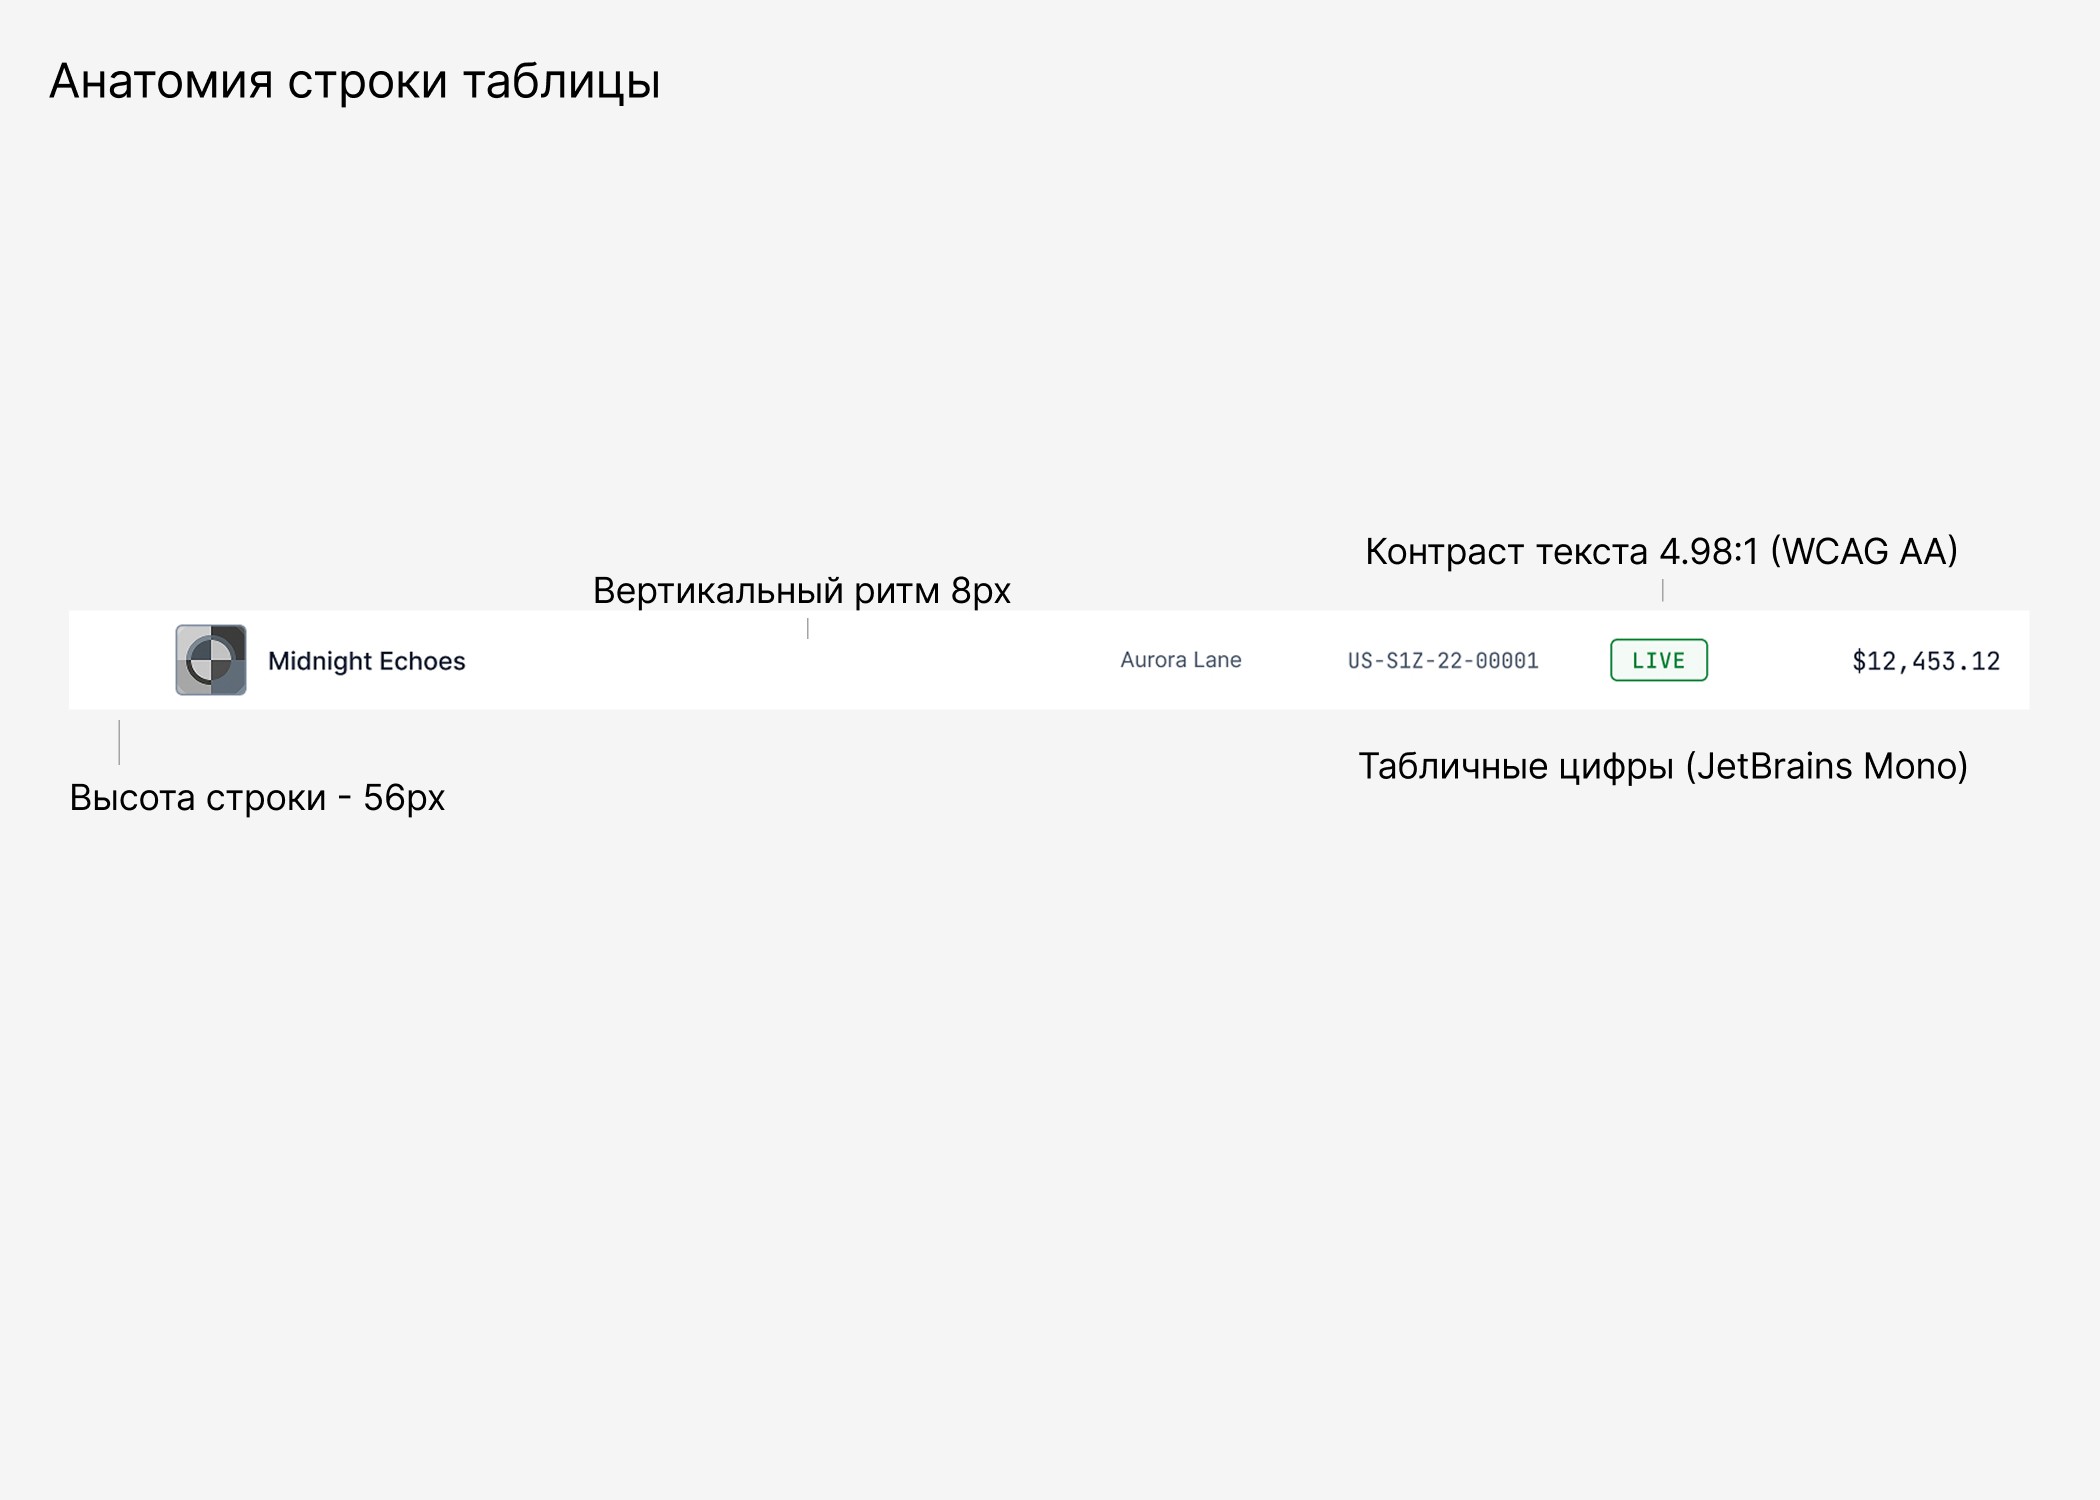
Task: Click the Aurora Lane label
Action: tap(1180, 660)
